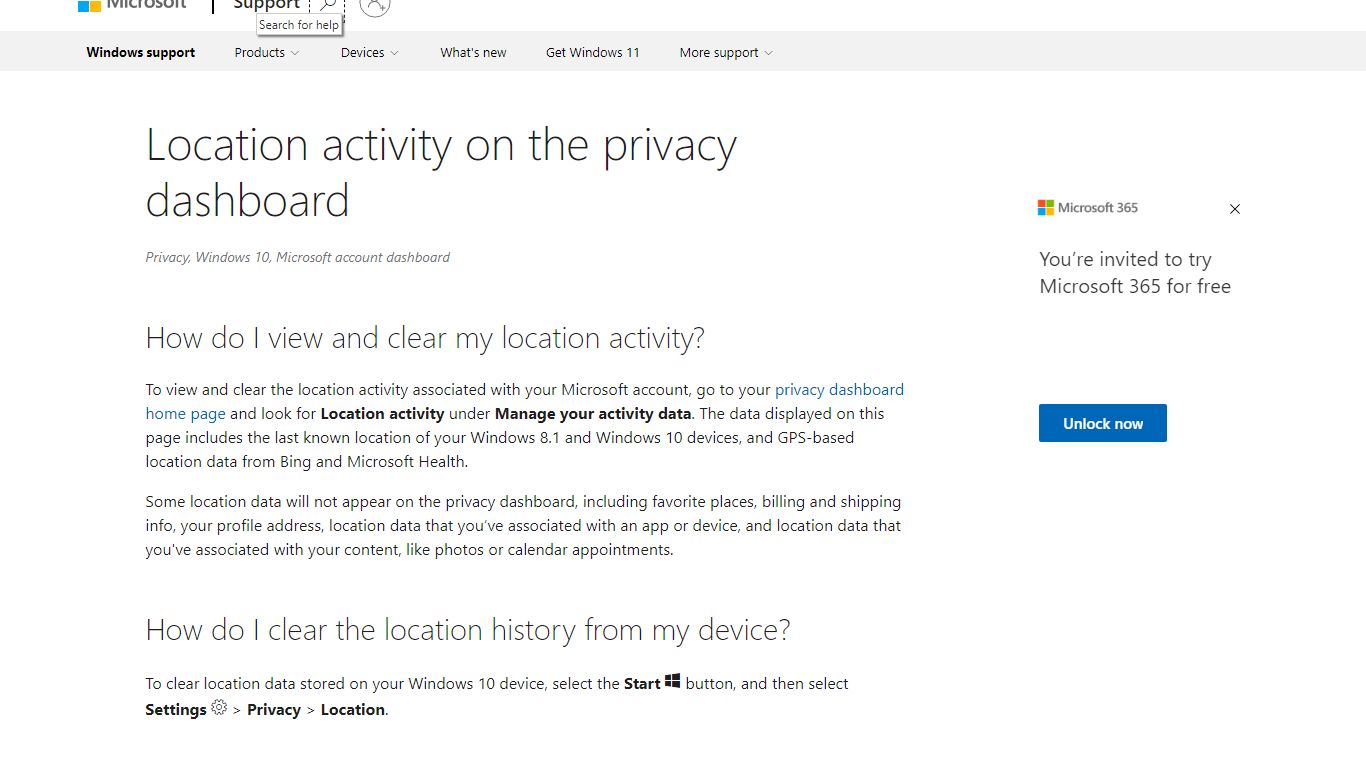Viewport: 1366px width, 768px height.
Task: Click the search magnifier icon
Action: (327, 5)
